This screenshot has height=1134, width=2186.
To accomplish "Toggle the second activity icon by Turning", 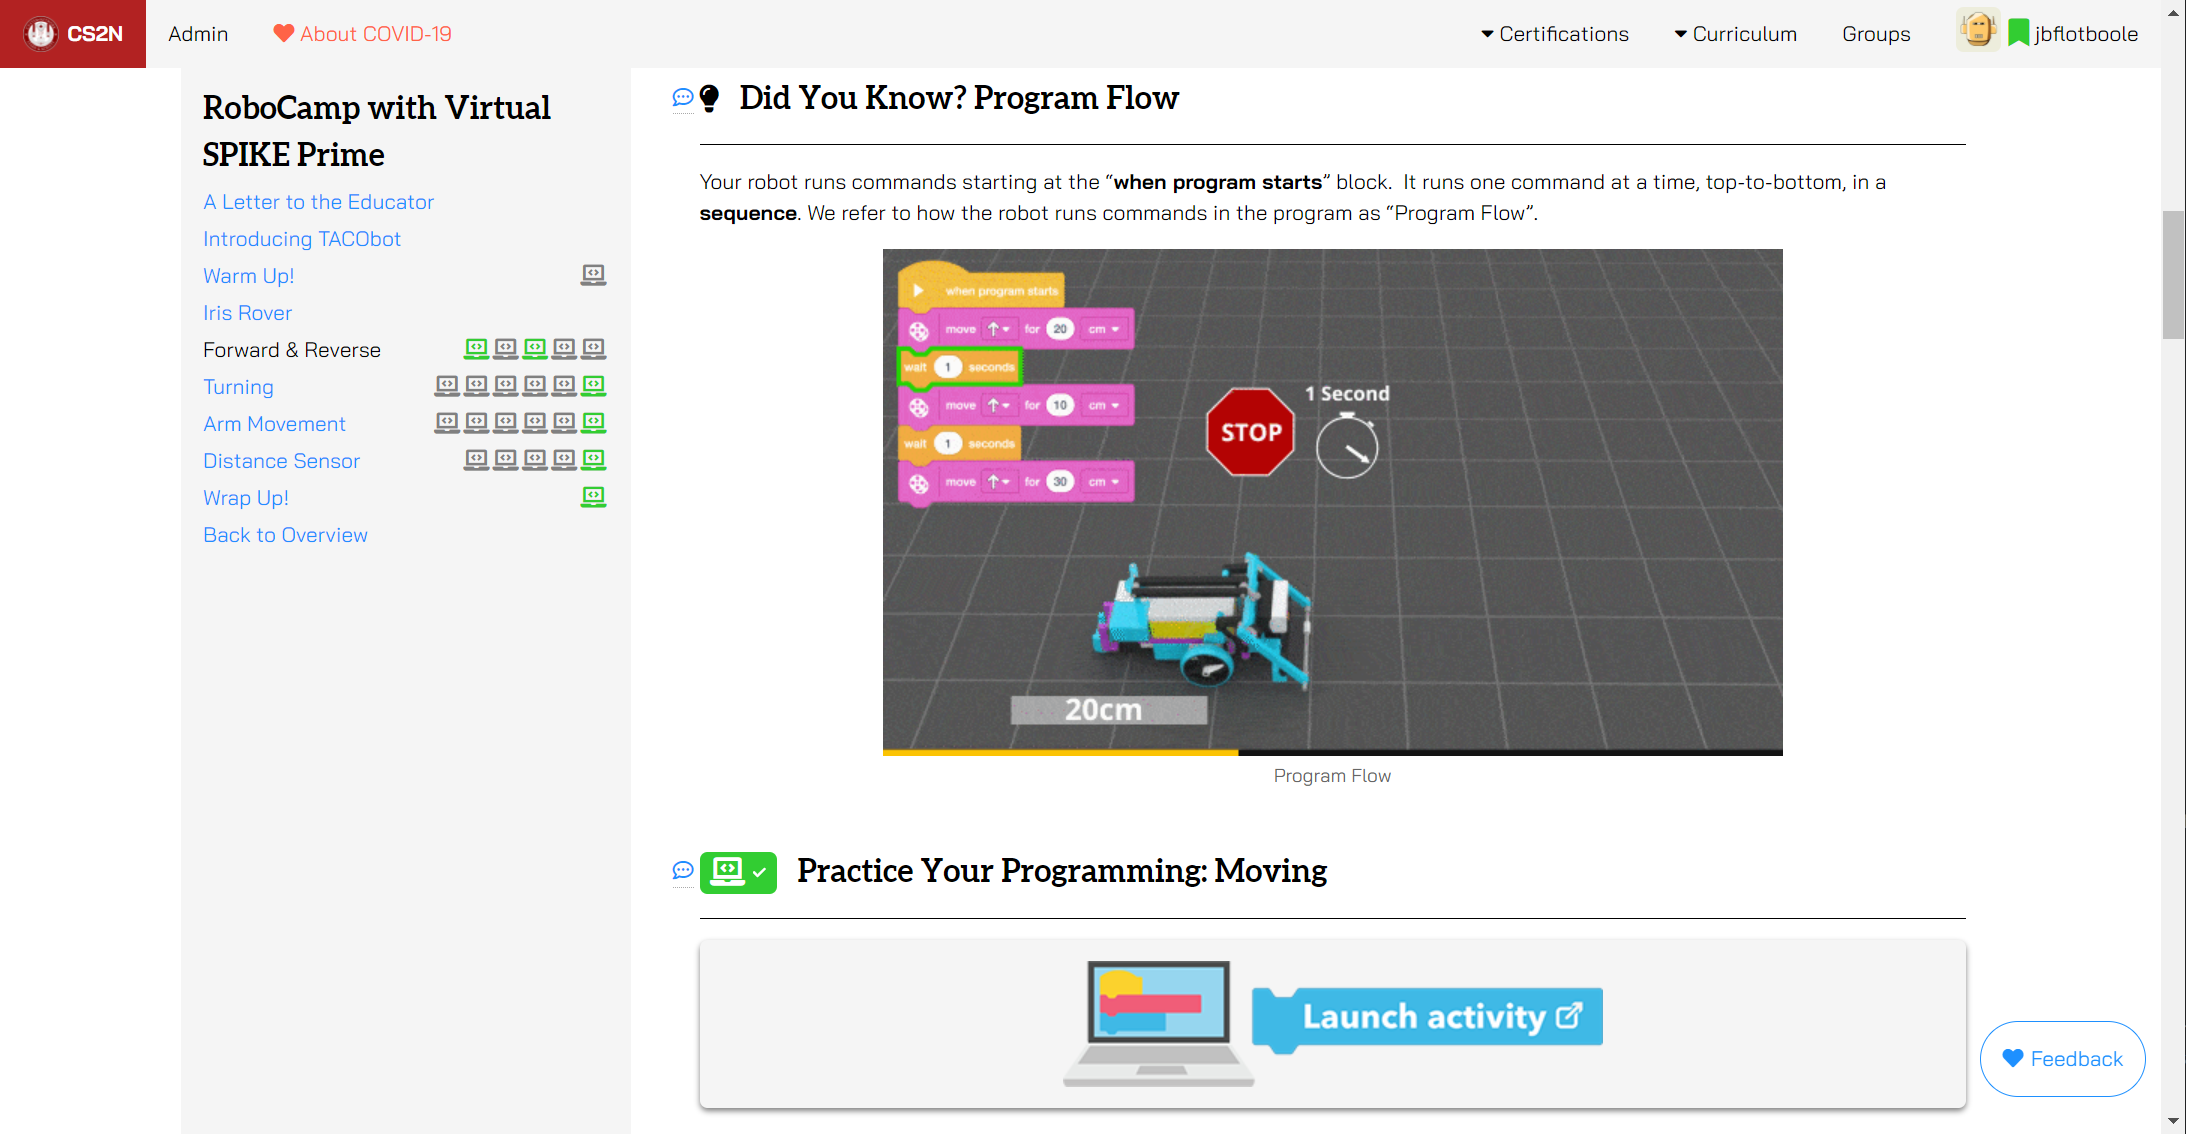I will tap(473, 385).
